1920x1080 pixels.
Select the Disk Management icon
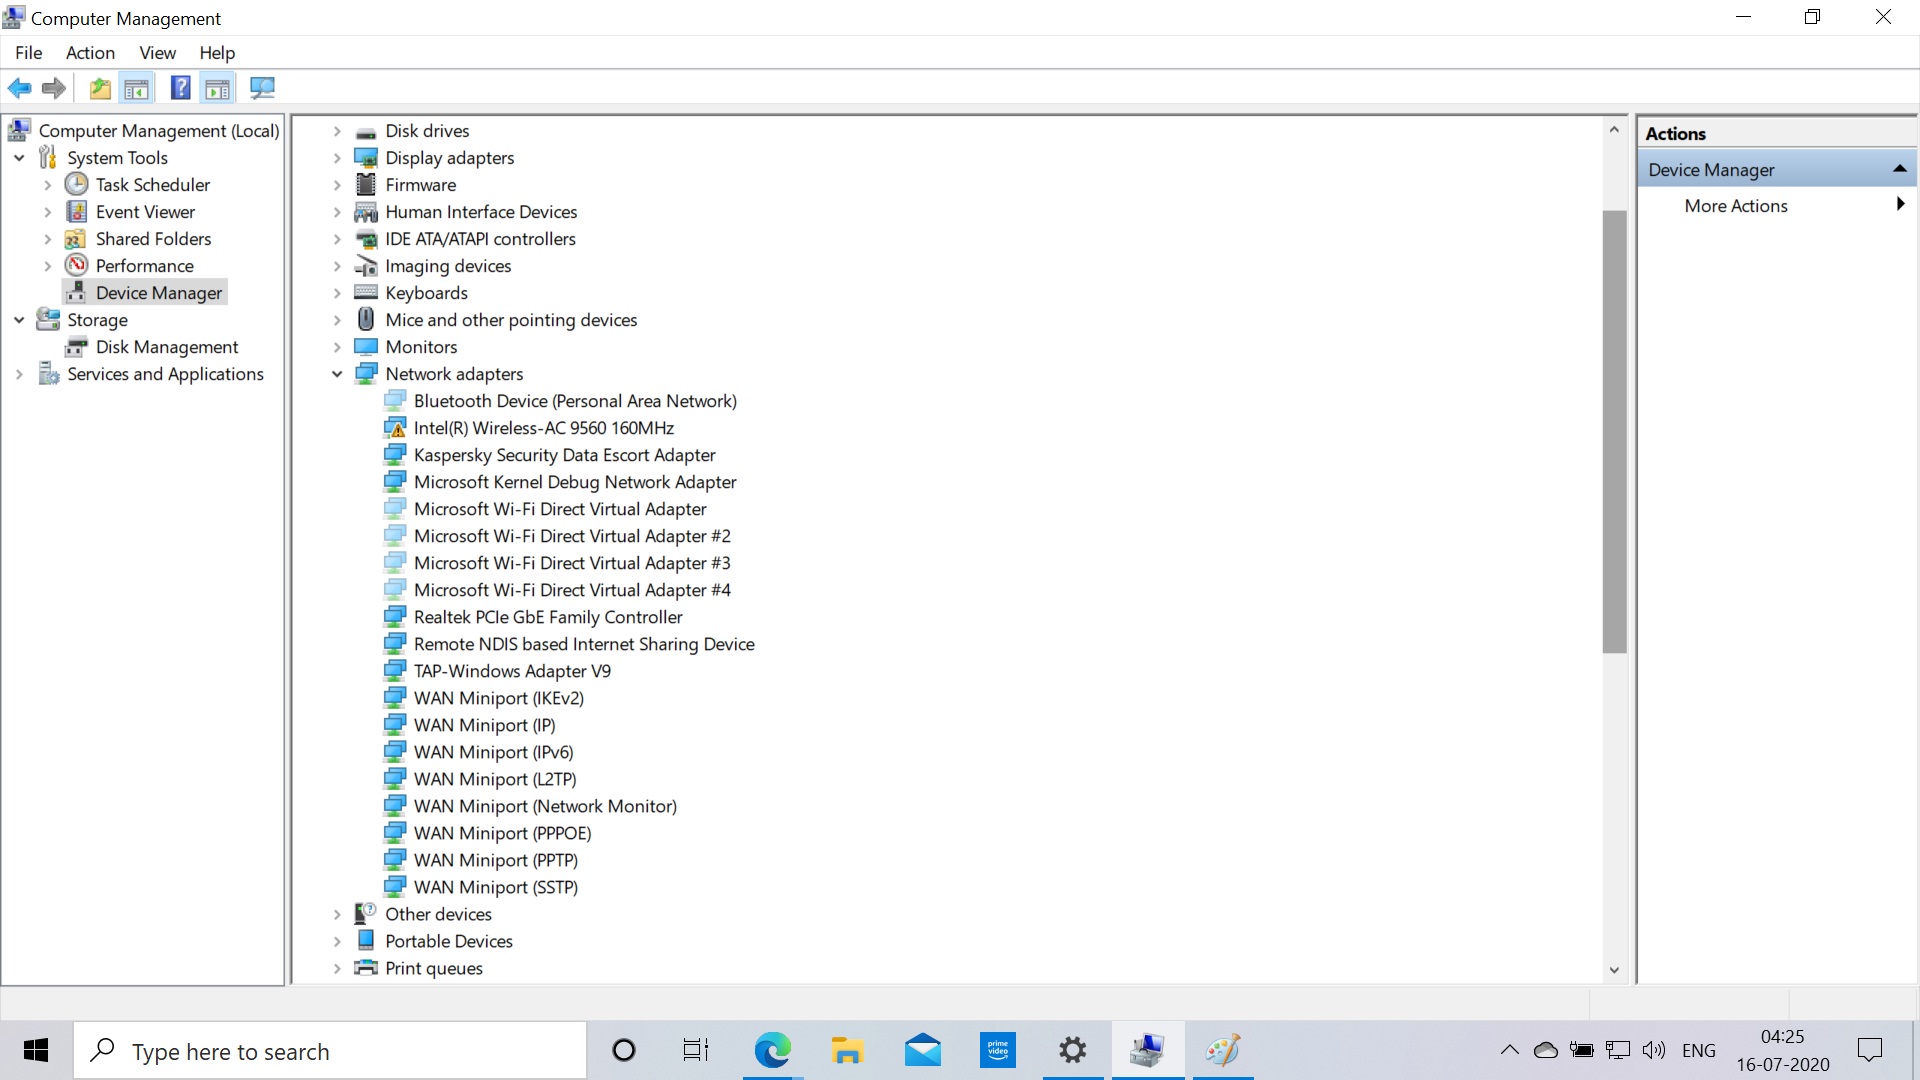tap(76, 347)
